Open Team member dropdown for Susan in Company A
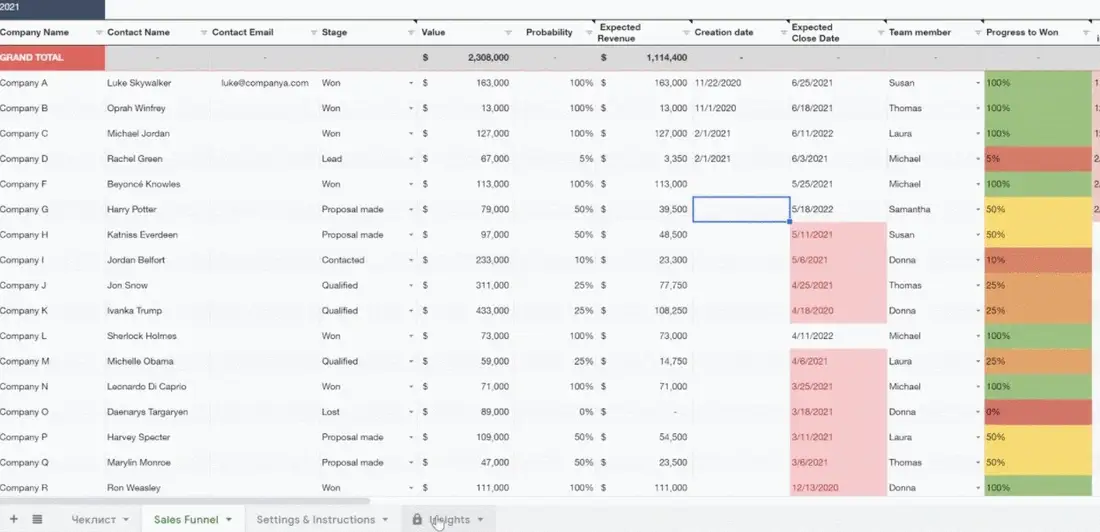 [x=978, y=84]
